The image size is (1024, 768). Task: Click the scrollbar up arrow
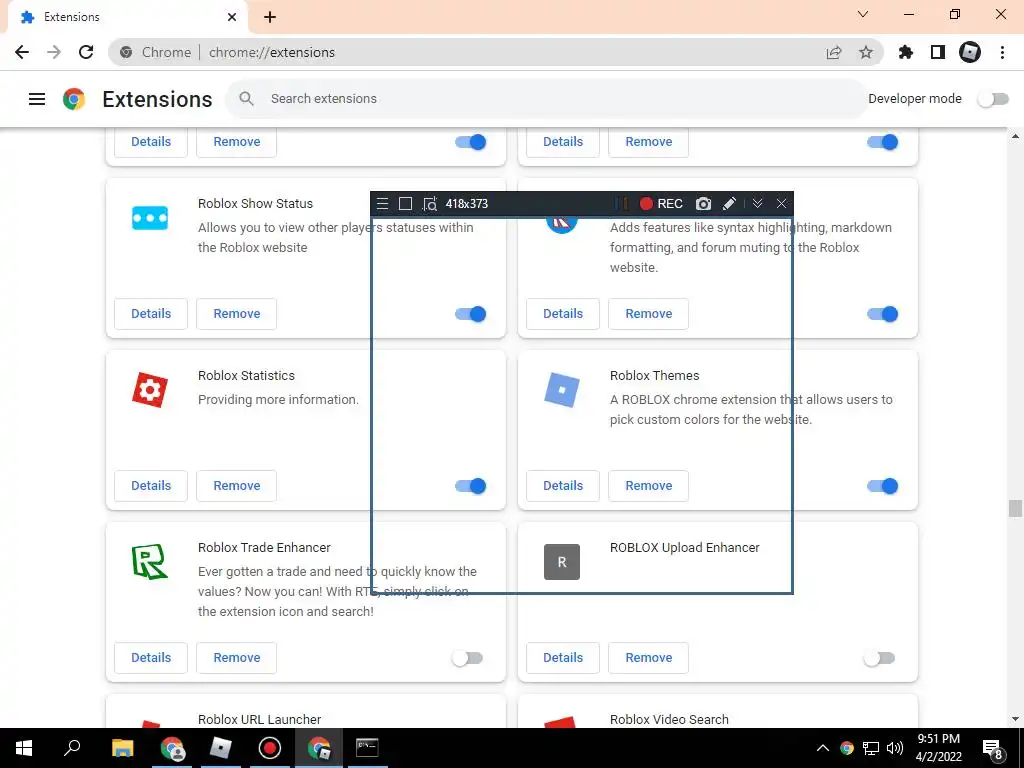coord(1015,136)
